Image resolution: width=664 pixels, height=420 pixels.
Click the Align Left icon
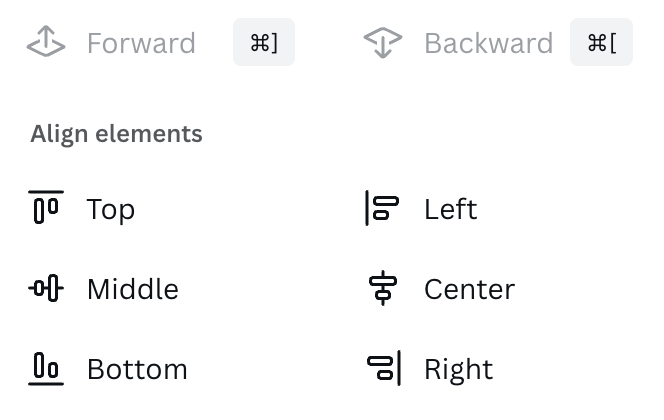[x=382, y=208]
